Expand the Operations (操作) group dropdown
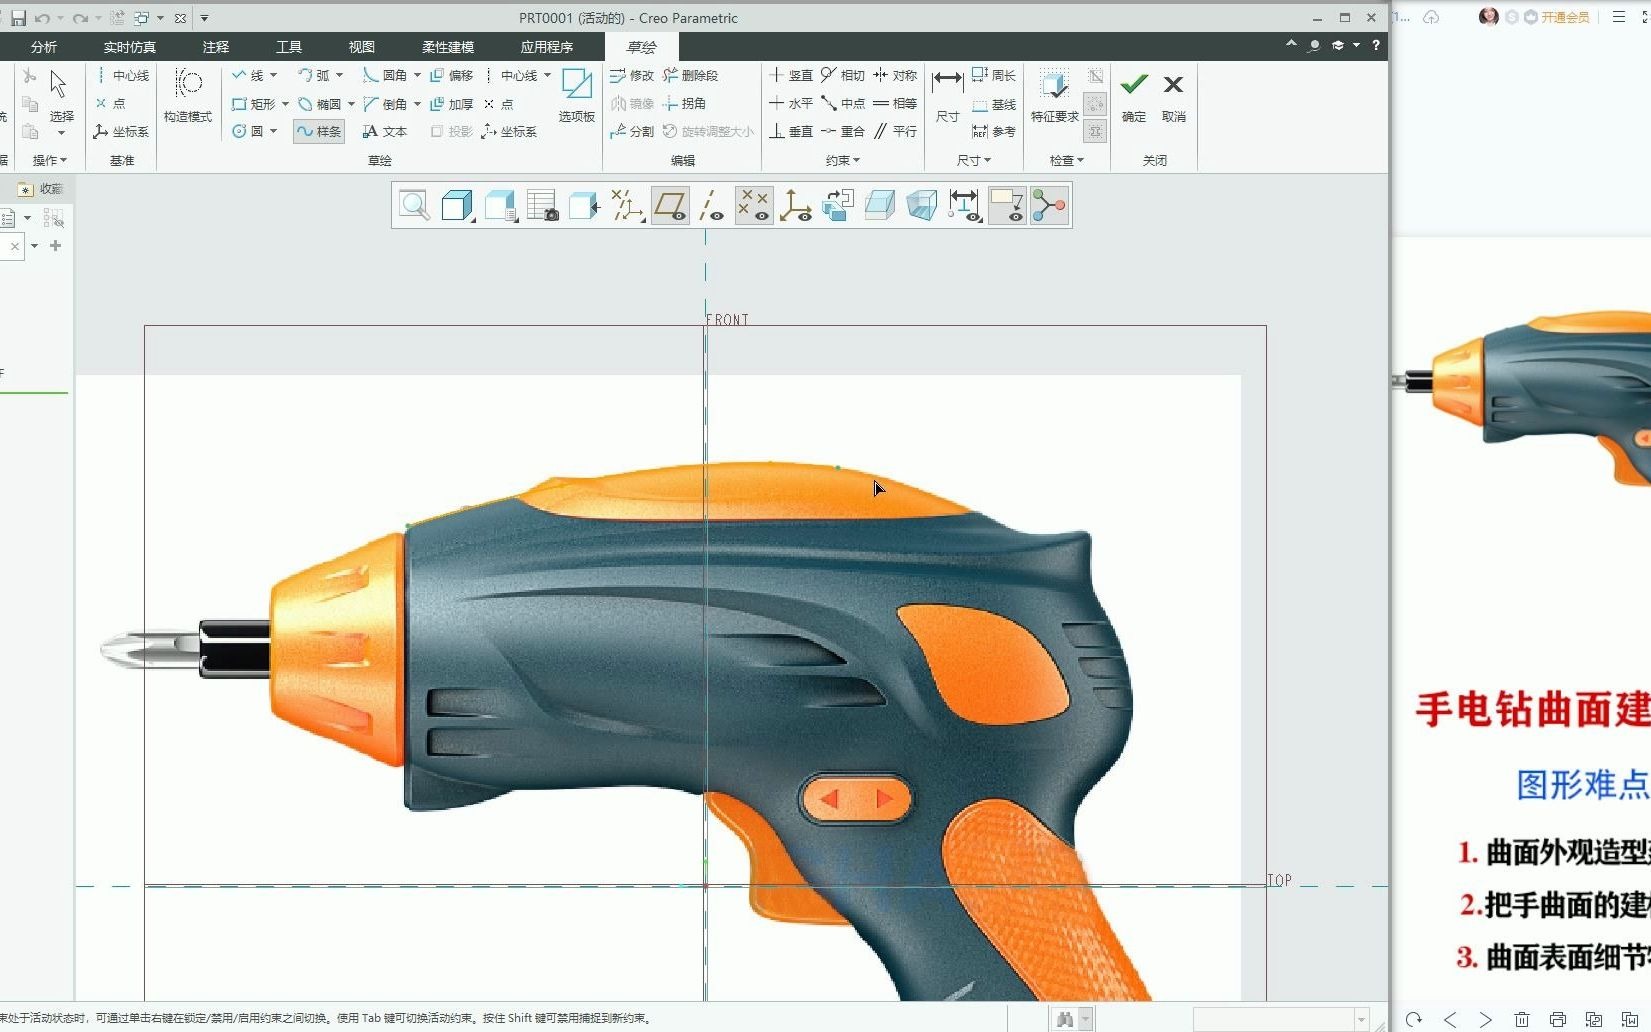Image resolution: width=1651 pixels, height=1032 pixels. pos(50,160)
